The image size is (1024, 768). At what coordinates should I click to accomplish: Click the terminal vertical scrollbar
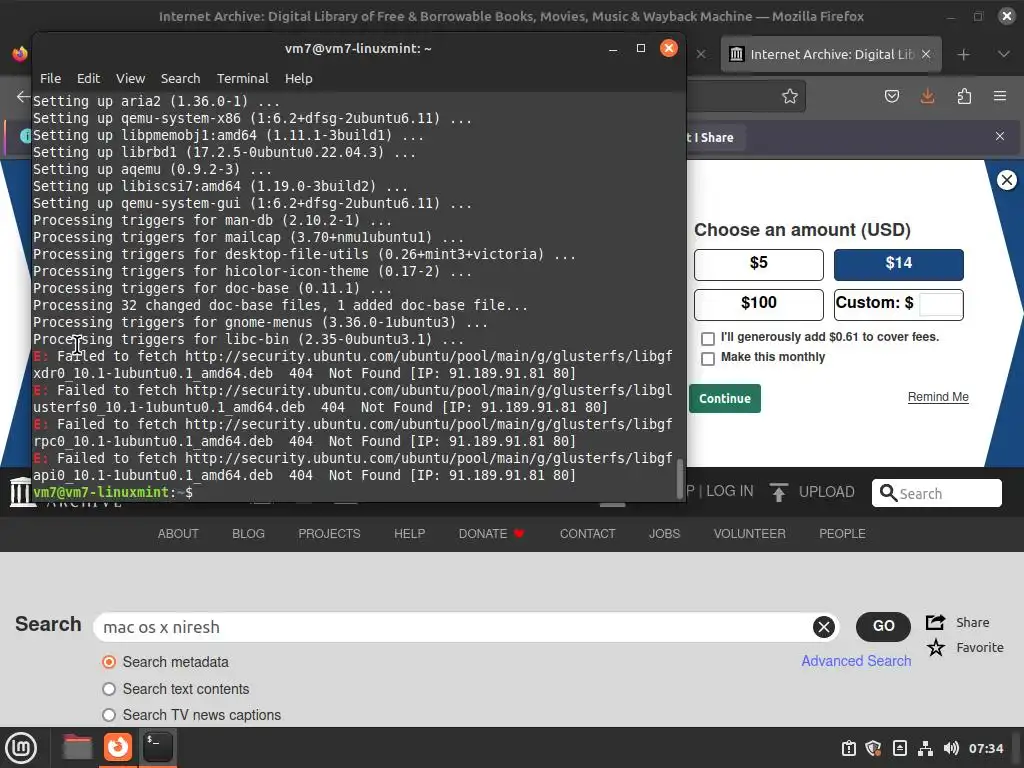click(680, 478)
